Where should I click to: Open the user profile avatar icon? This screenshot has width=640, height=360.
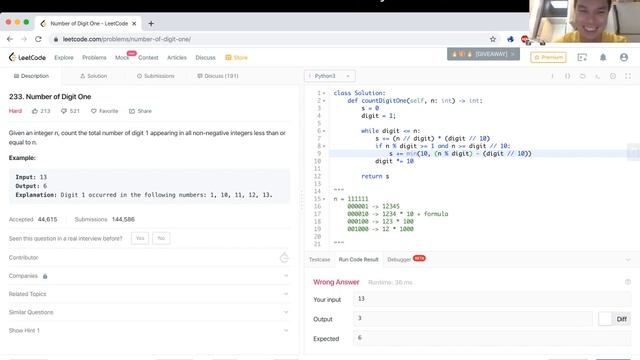624,58
